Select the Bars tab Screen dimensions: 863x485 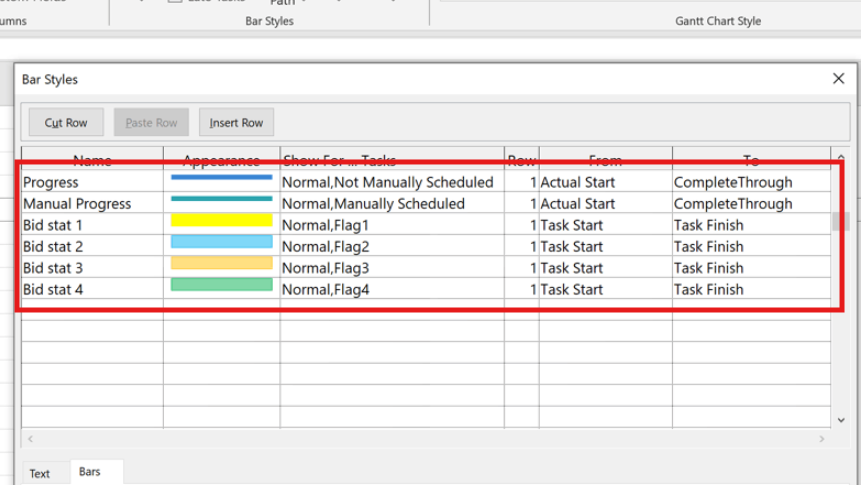click(90, 472)
